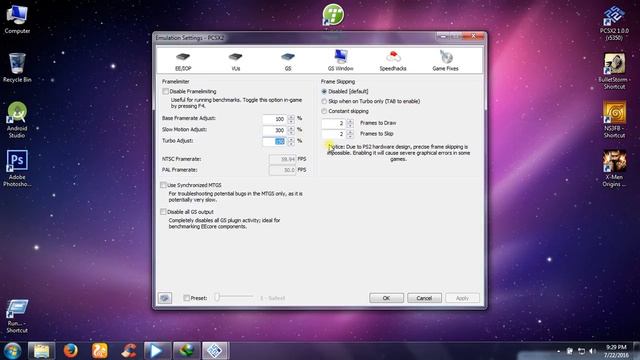
Task: Click the Preset slider handle
Action: (217, 297)
